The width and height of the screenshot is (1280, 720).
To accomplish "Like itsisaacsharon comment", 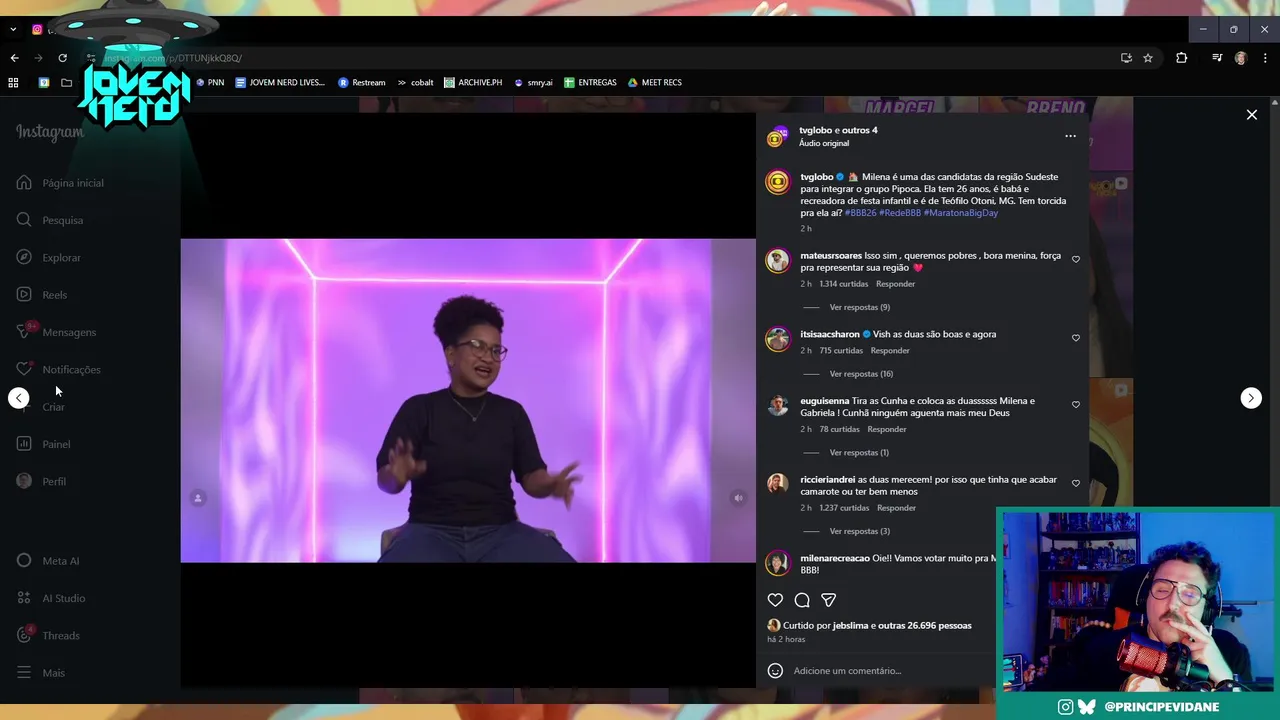I will click(1076, 338).
